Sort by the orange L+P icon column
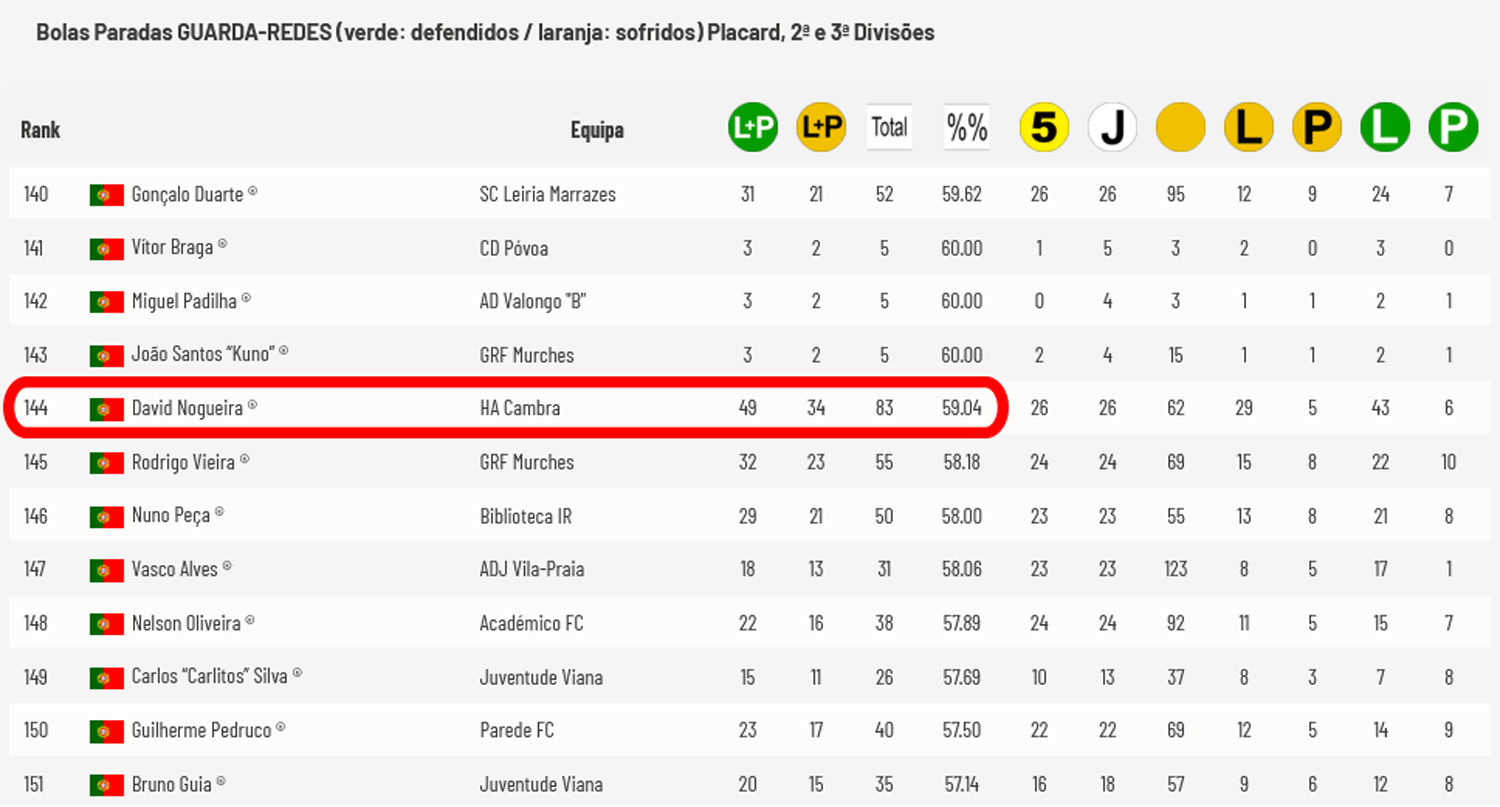The height and width of the screenshot is (807, 1500). coord(821,128)
